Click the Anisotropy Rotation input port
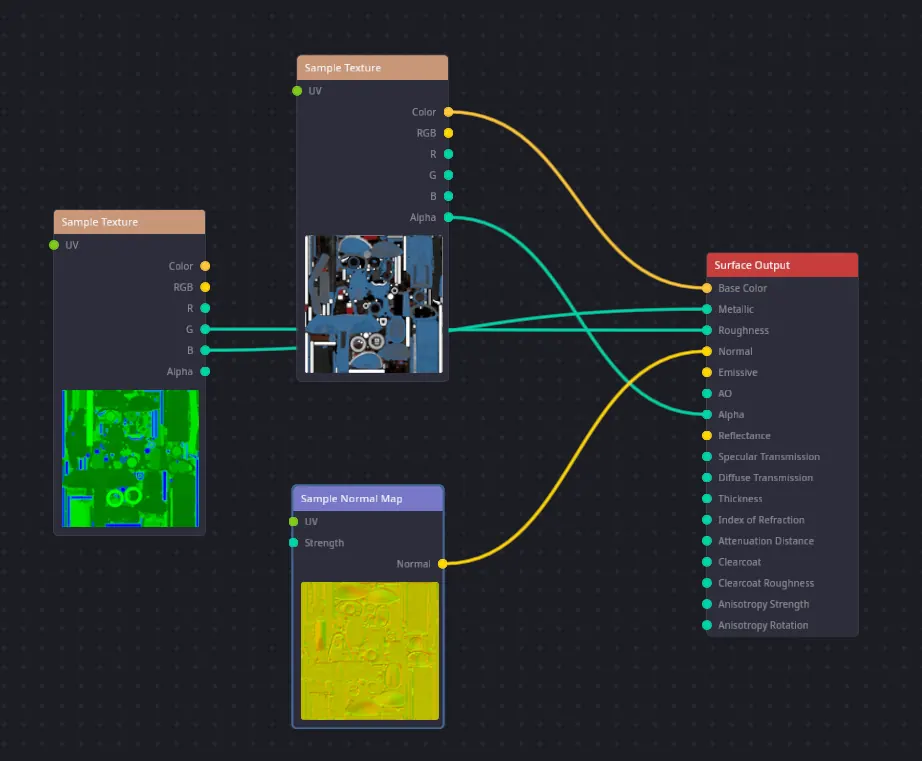This screenshot has height=761, width=922. pyautogui.click(x=707, y=625)
